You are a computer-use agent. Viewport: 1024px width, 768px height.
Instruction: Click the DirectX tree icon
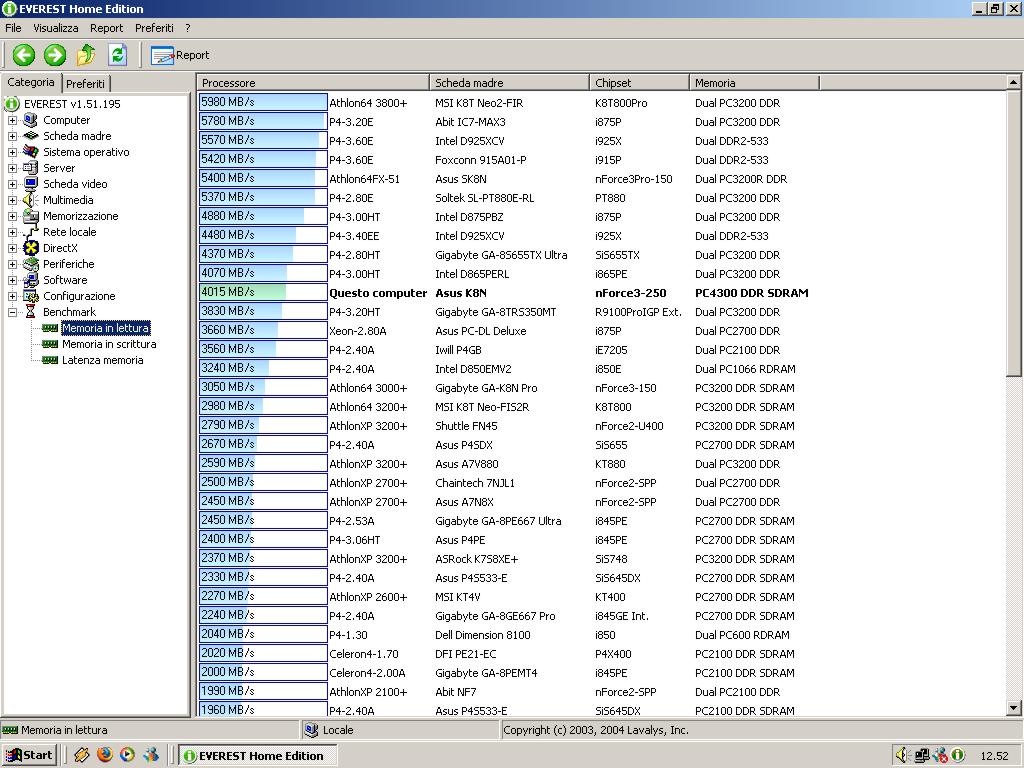point(31,248)
